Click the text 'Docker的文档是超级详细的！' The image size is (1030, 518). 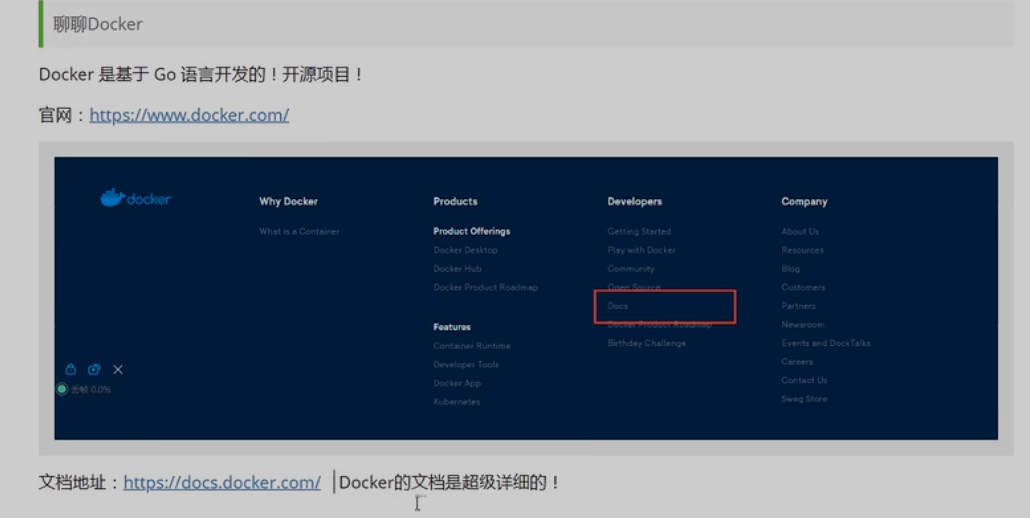tap(449, 483)
